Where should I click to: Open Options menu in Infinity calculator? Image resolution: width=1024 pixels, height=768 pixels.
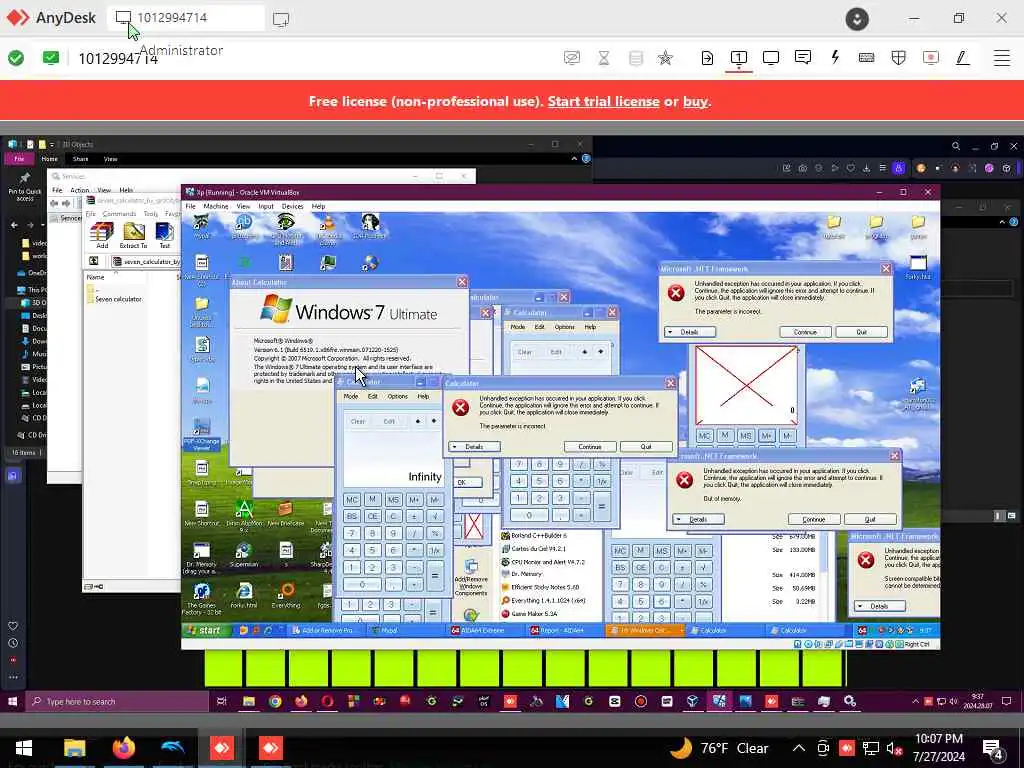(x=397, y=396)
